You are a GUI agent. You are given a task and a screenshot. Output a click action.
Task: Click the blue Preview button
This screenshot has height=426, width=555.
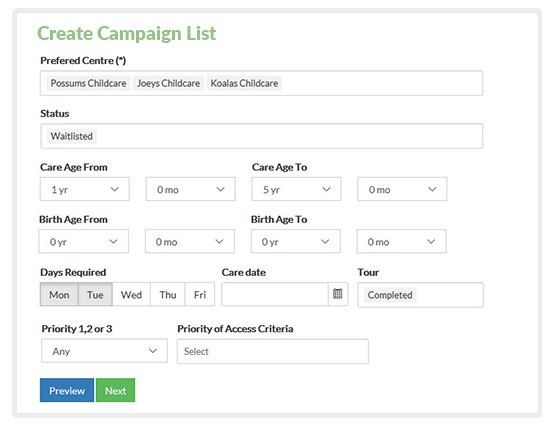pos(67,390)
